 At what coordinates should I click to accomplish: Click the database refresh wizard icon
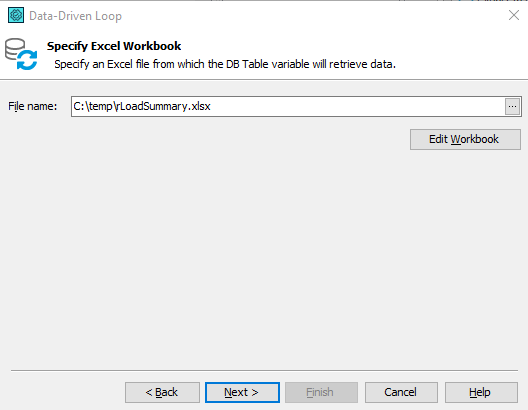[x=21, y=54]
